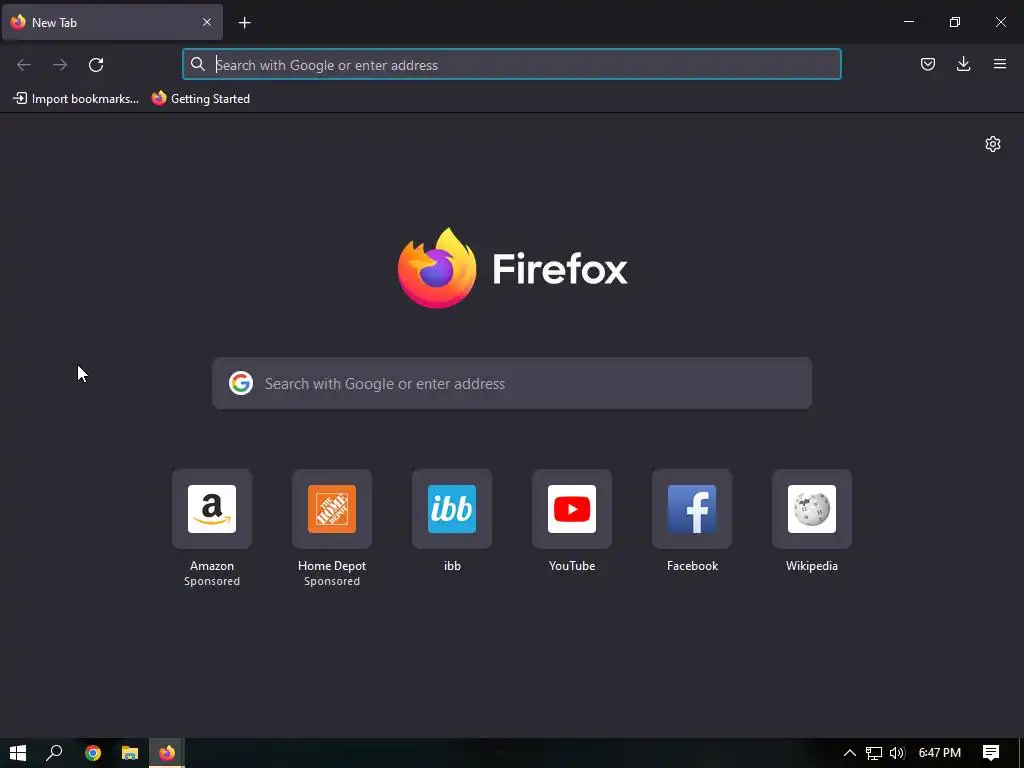Viewport: 1024px width, 768px height.
Task: Open the Getting Started bookmark
Action: (x=200, y=99)
